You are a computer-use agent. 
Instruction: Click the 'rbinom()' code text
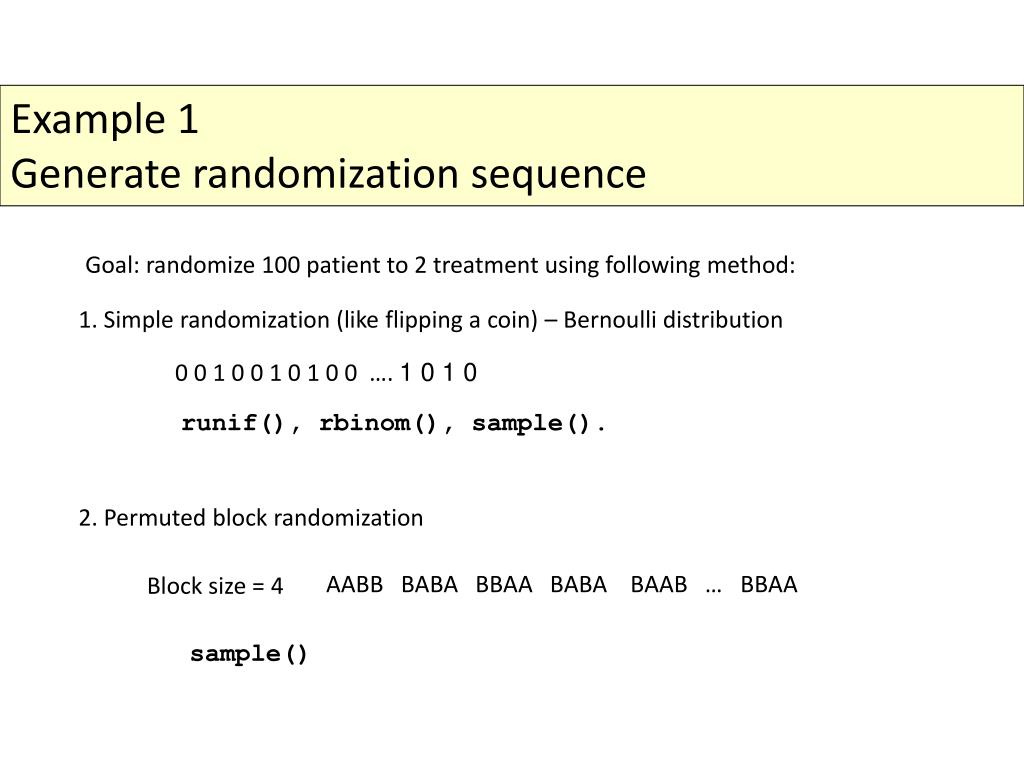tap(378, 423)
